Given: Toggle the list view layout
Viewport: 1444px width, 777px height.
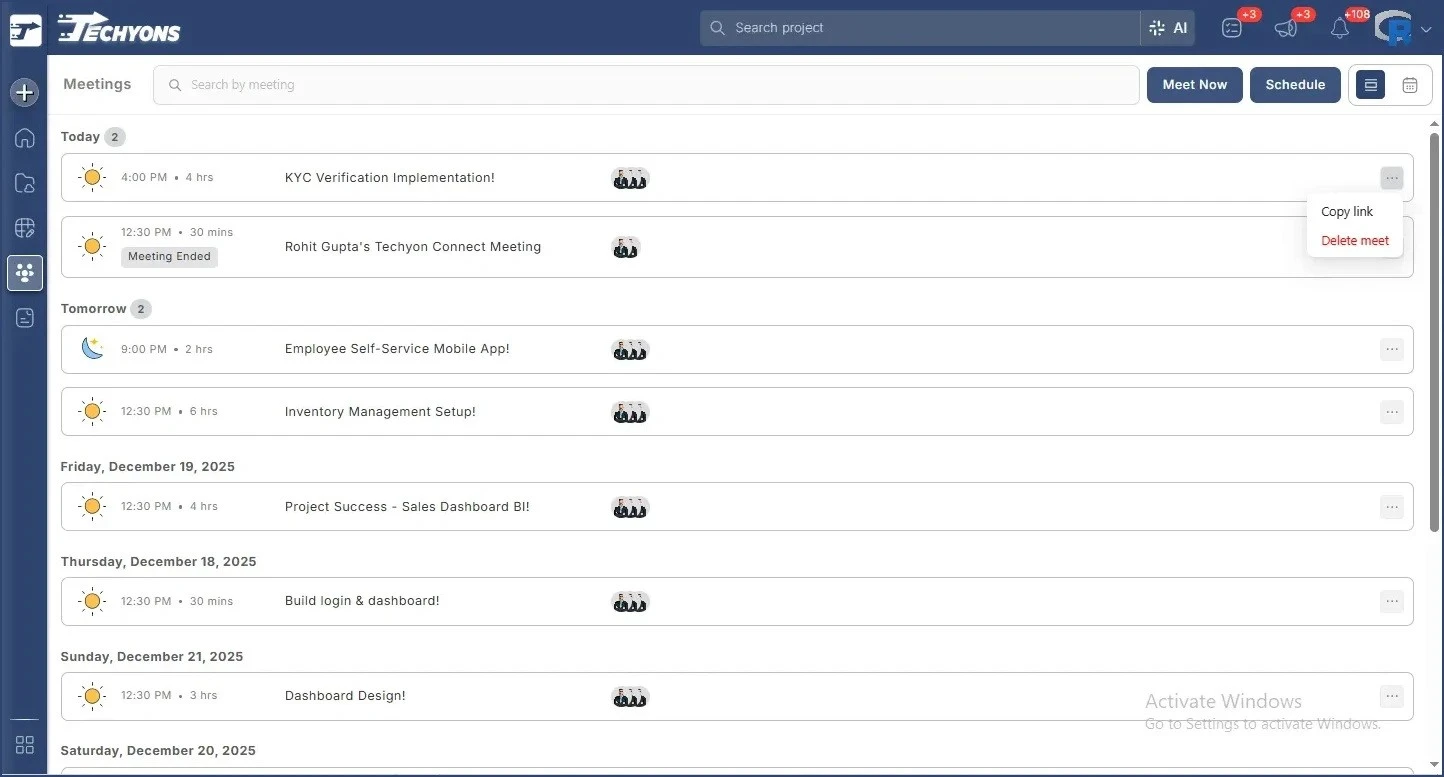Looking at the screenshot, I should point(1370,85).
